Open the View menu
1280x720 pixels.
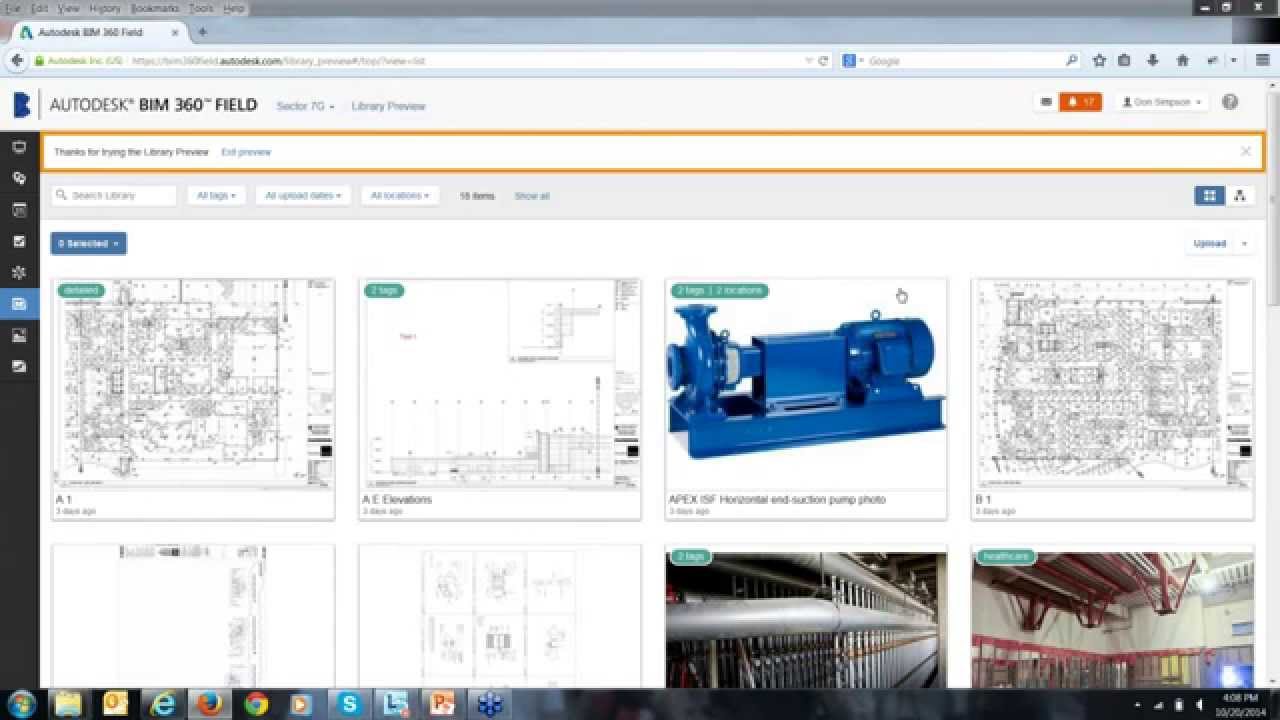[69, 8]
